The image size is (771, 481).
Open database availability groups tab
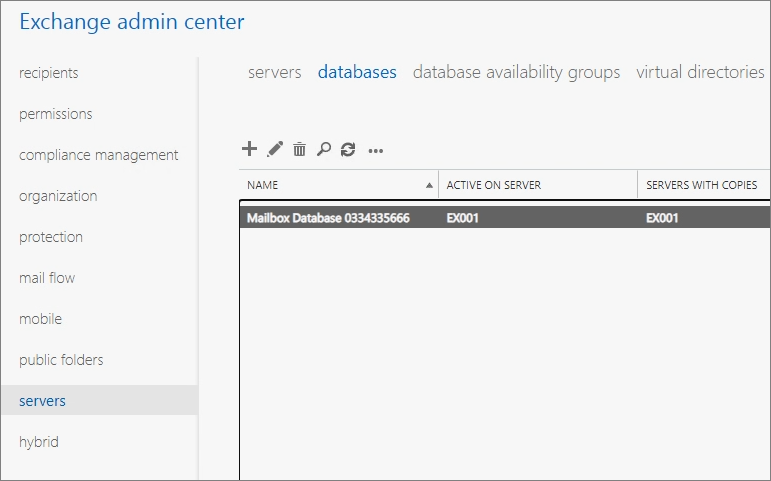point(516,73)
